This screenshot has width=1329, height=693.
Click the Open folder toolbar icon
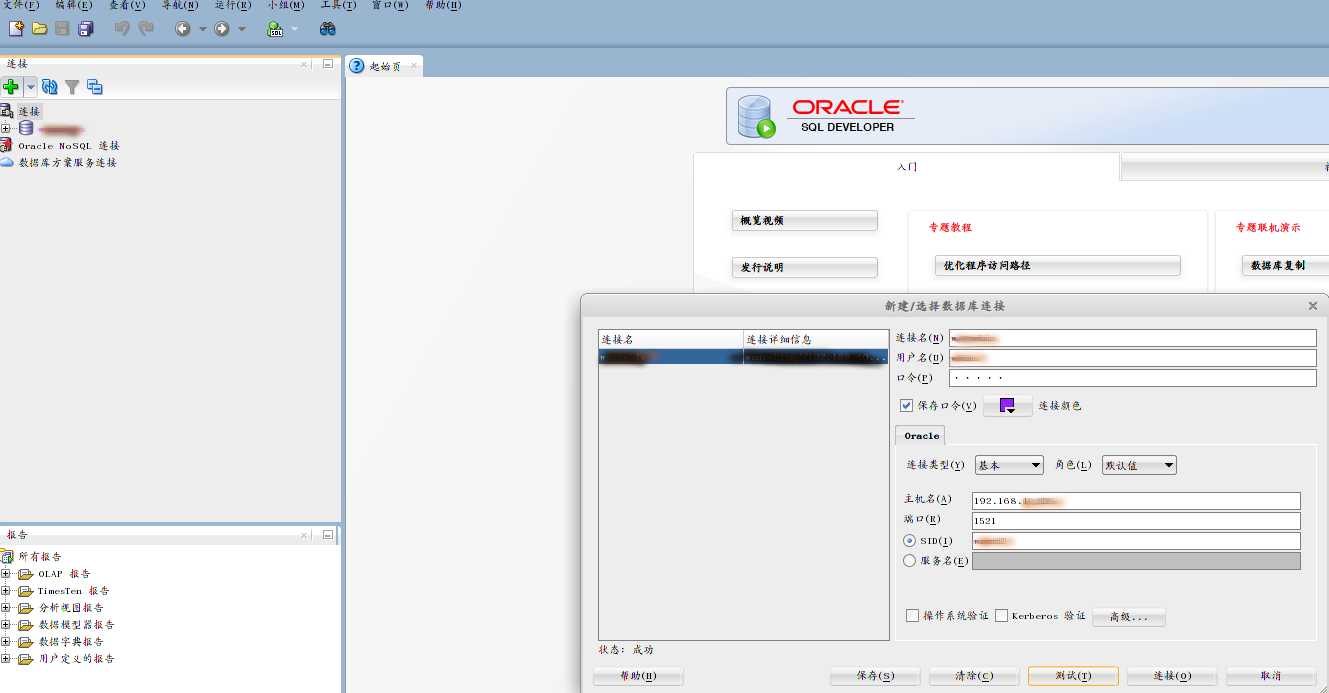[39, 29]
